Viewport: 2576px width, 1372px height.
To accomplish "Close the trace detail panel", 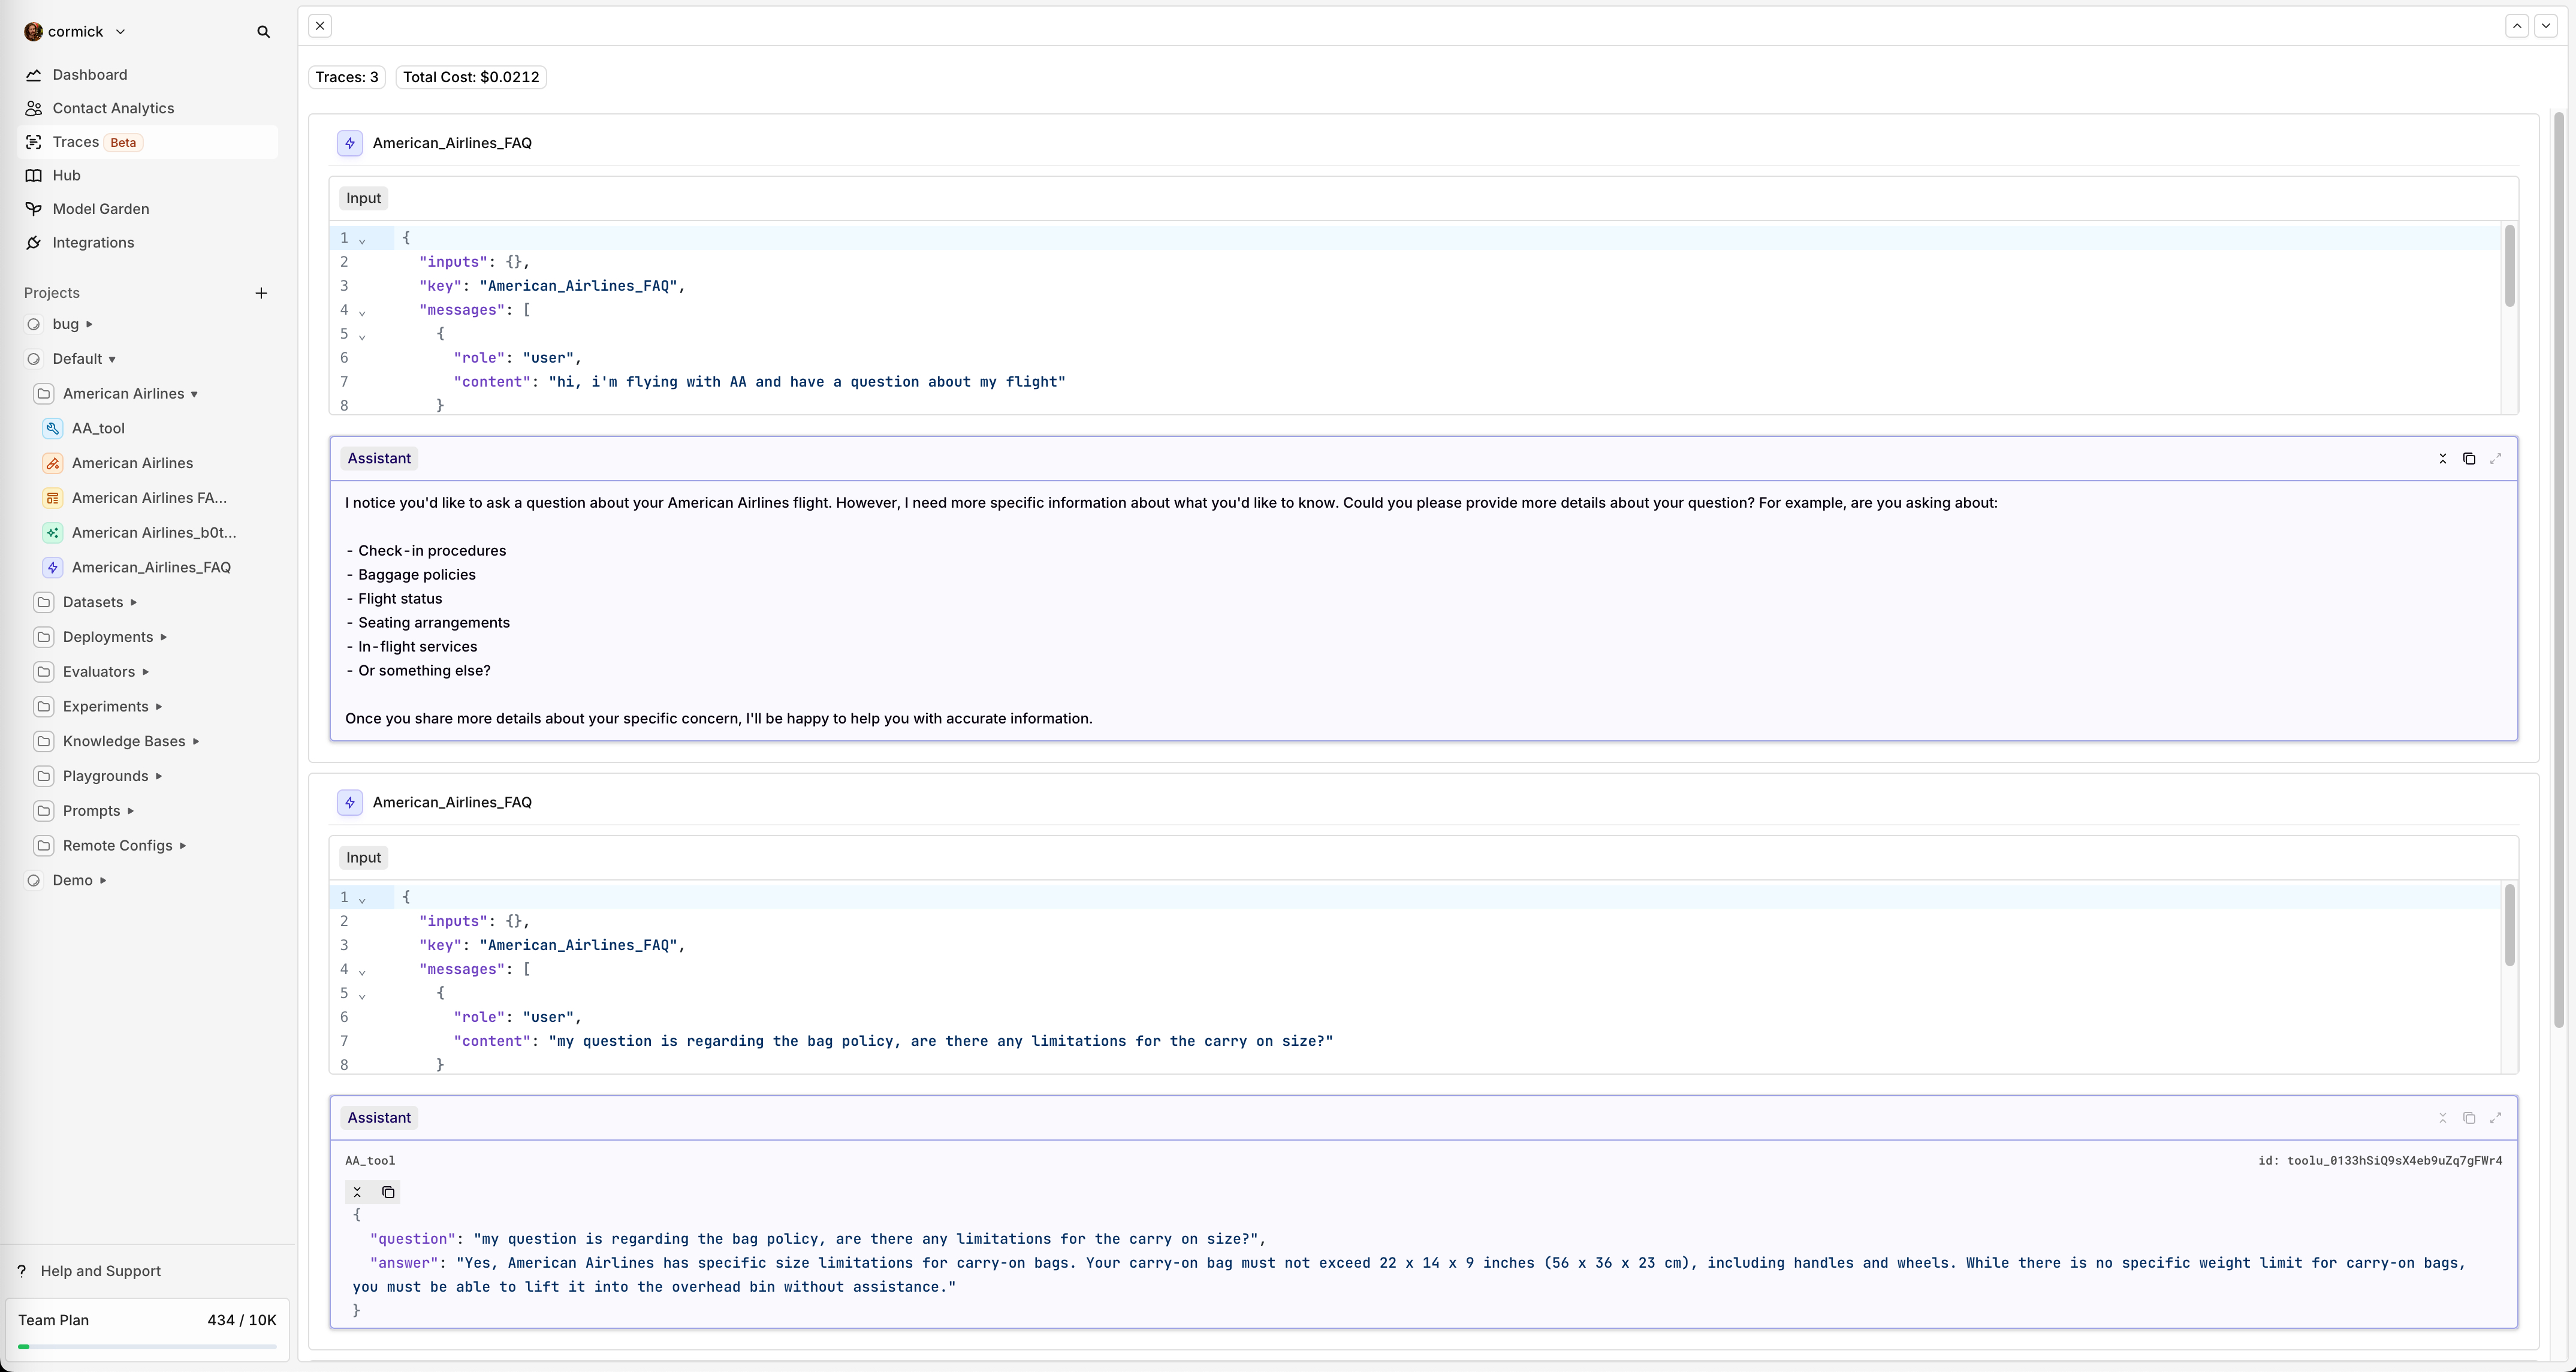I will [x=320, y=26].
